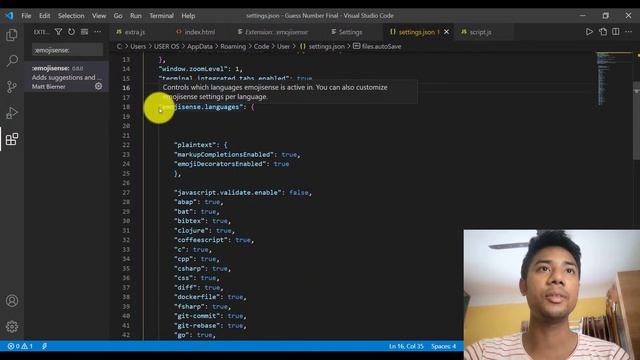The width and height of the screenshot is (640, 360).
Task: Click the settings.json breadcrumb segment
Action: coord(322,47)
